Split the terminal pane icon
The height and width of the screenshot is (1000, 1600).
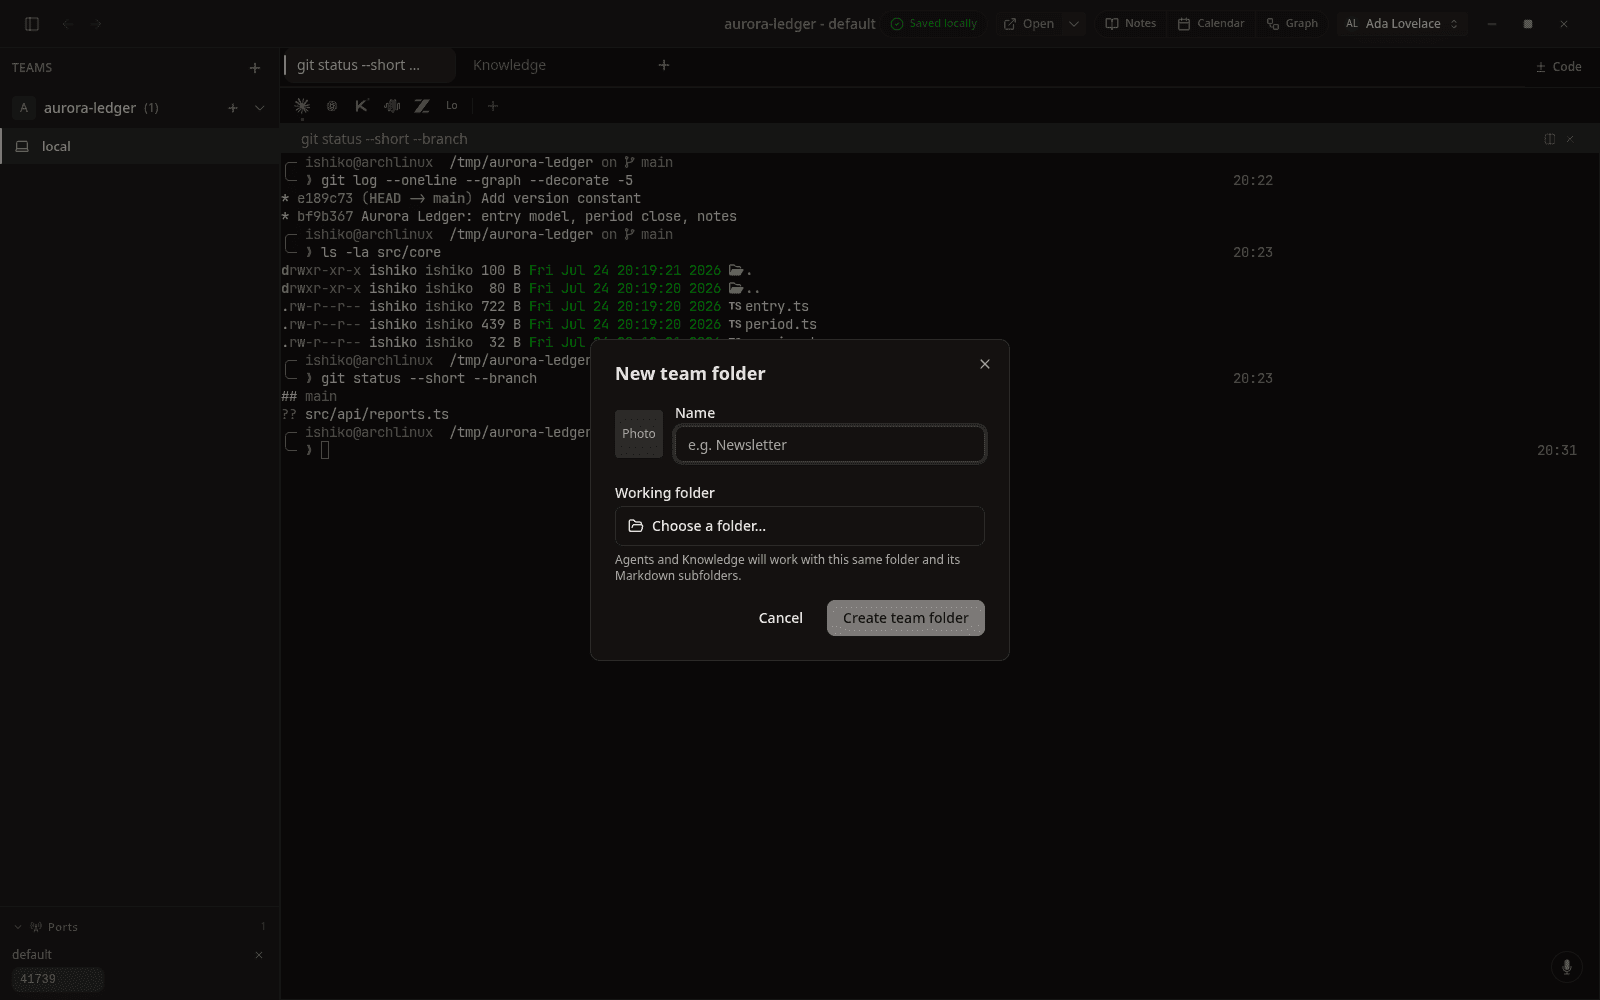(1550, 139)
